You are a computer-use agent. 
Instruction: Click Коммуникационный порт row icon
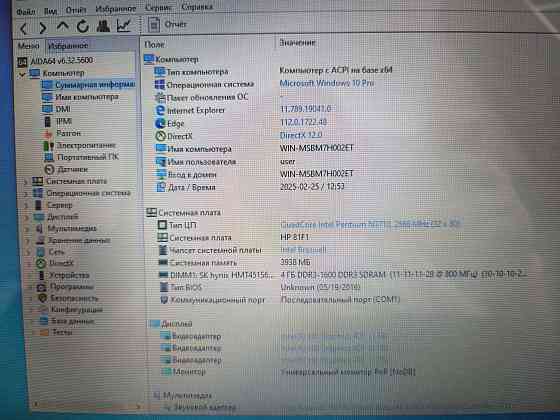[x=164, y=300]
